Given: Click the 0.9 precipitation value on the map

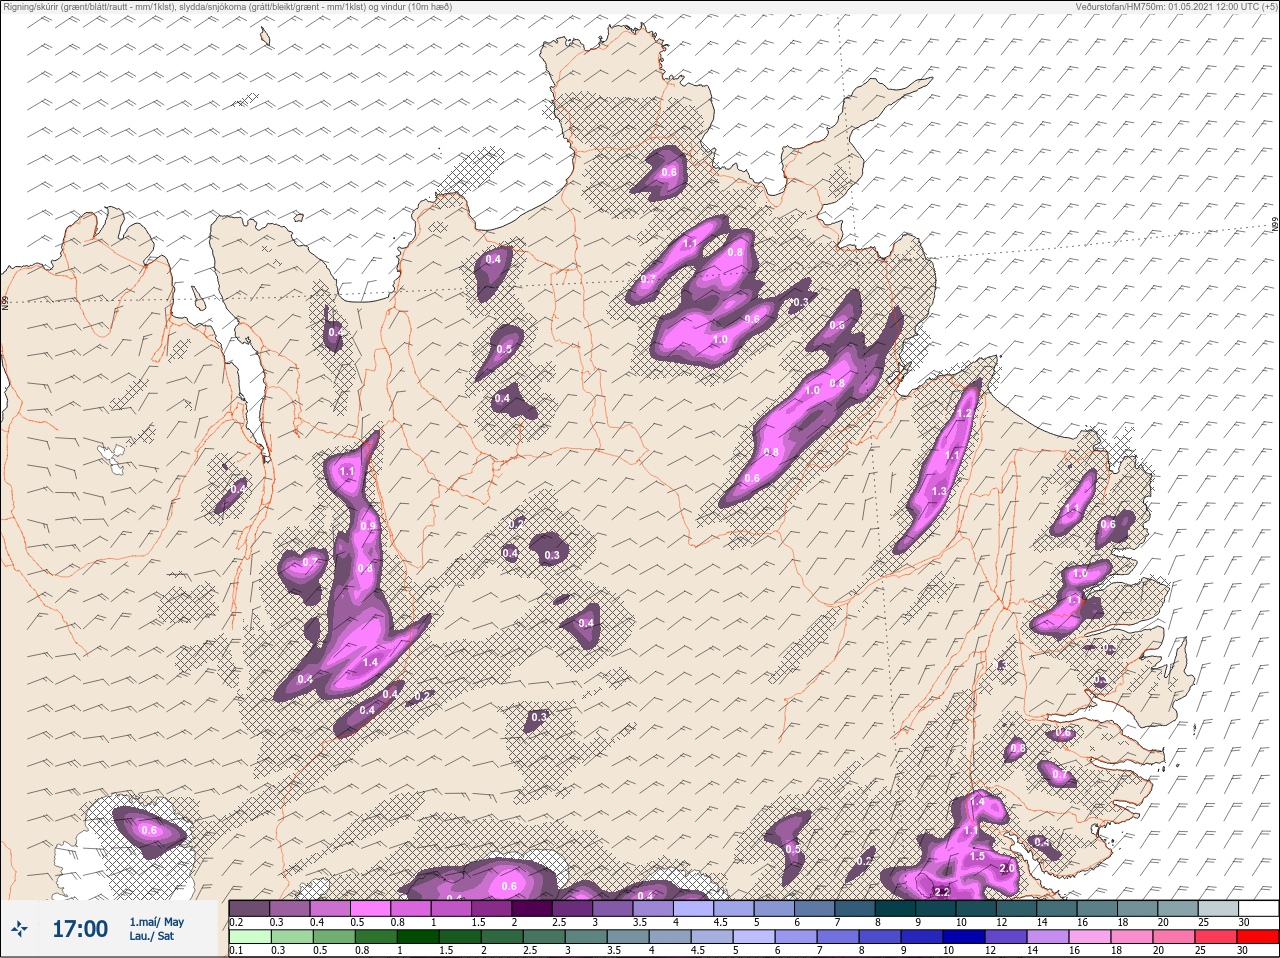Looking at the screenshot, I should (x=367, y=526).
